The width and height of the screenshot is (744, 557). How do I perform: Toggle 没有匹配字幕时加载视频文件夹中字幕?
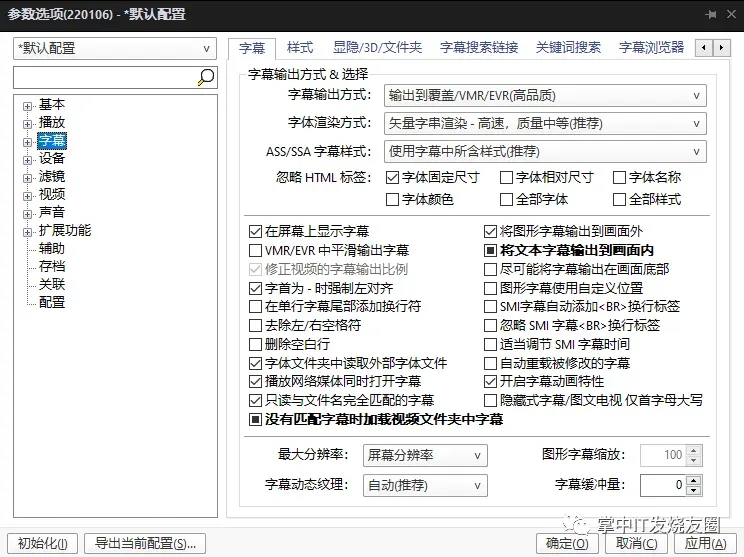coord(255,419)
